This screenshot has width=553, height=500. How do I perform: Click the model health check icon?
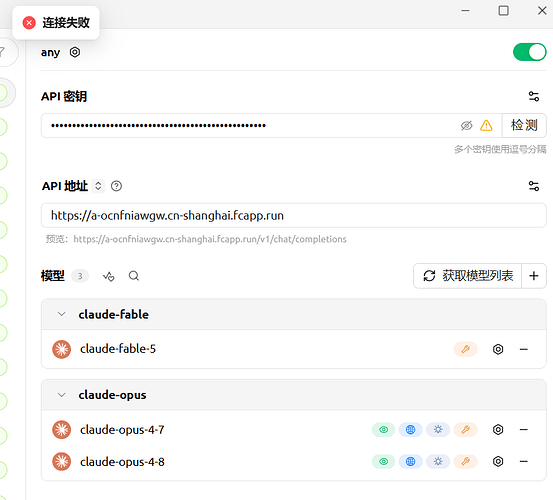point(108,276)
